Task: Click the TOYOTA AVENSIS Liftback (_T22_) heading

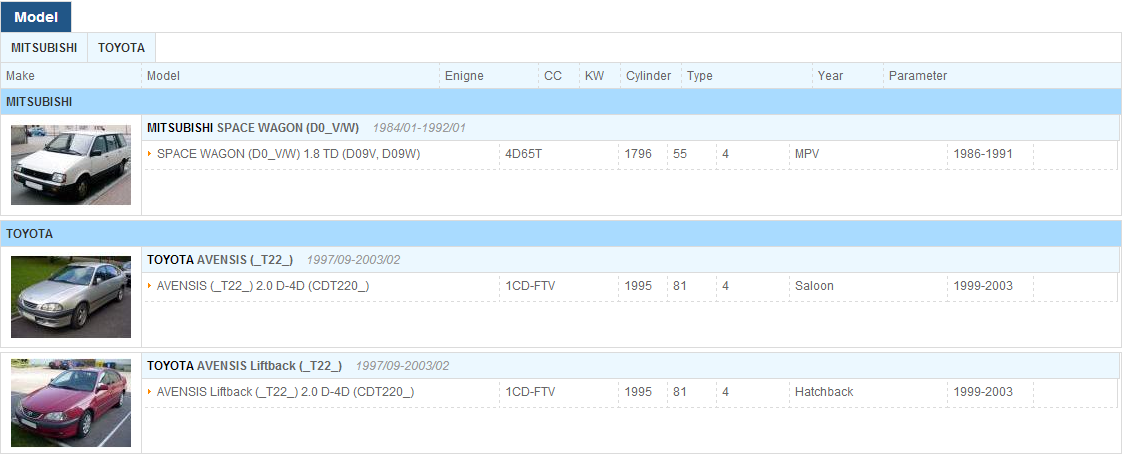Action: 244,366
